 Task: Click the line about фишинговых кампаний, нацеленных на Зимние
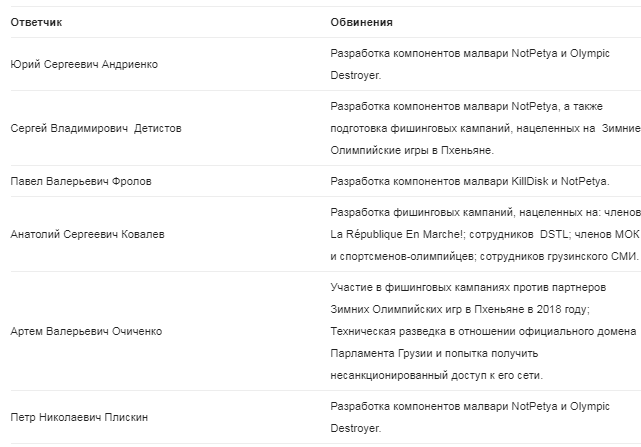pyautogui.click(x=485, y=128)
